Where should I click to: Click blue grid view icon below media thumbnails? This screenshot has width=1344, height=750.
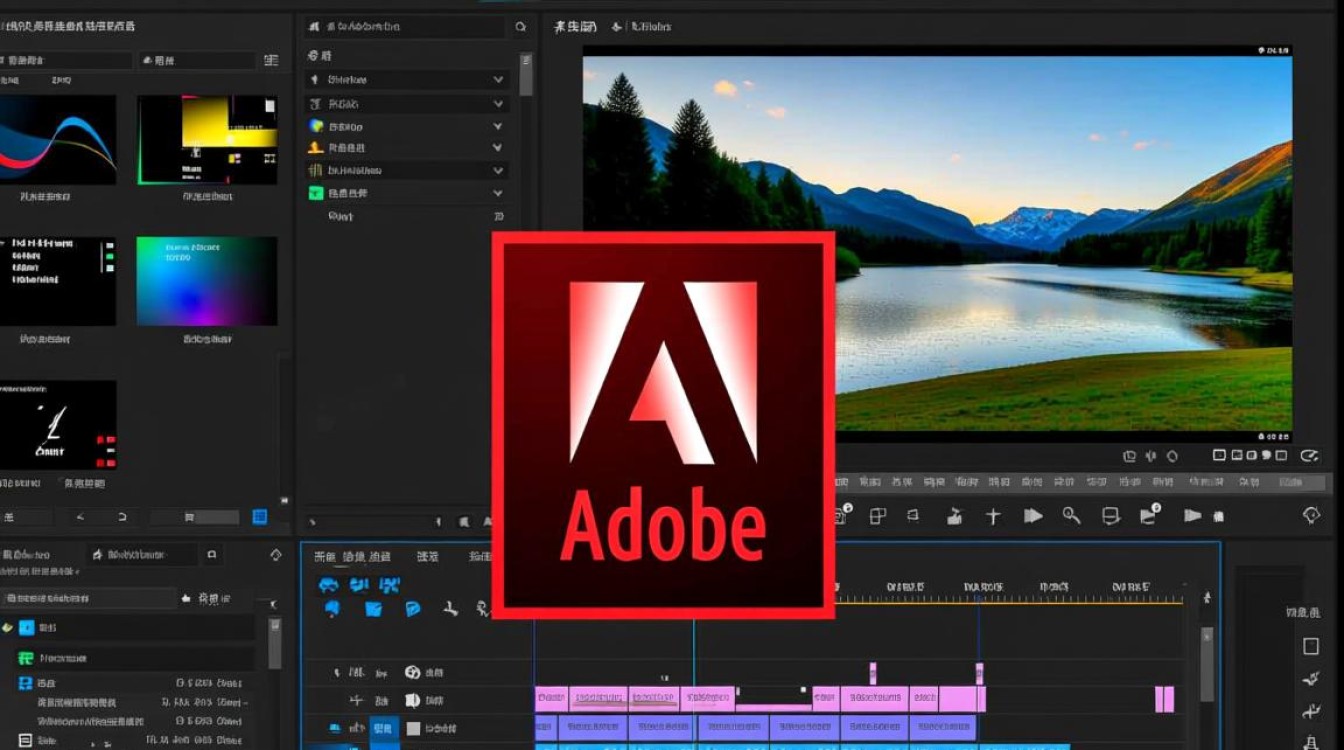pyautogui.click(x=260, y=517)
